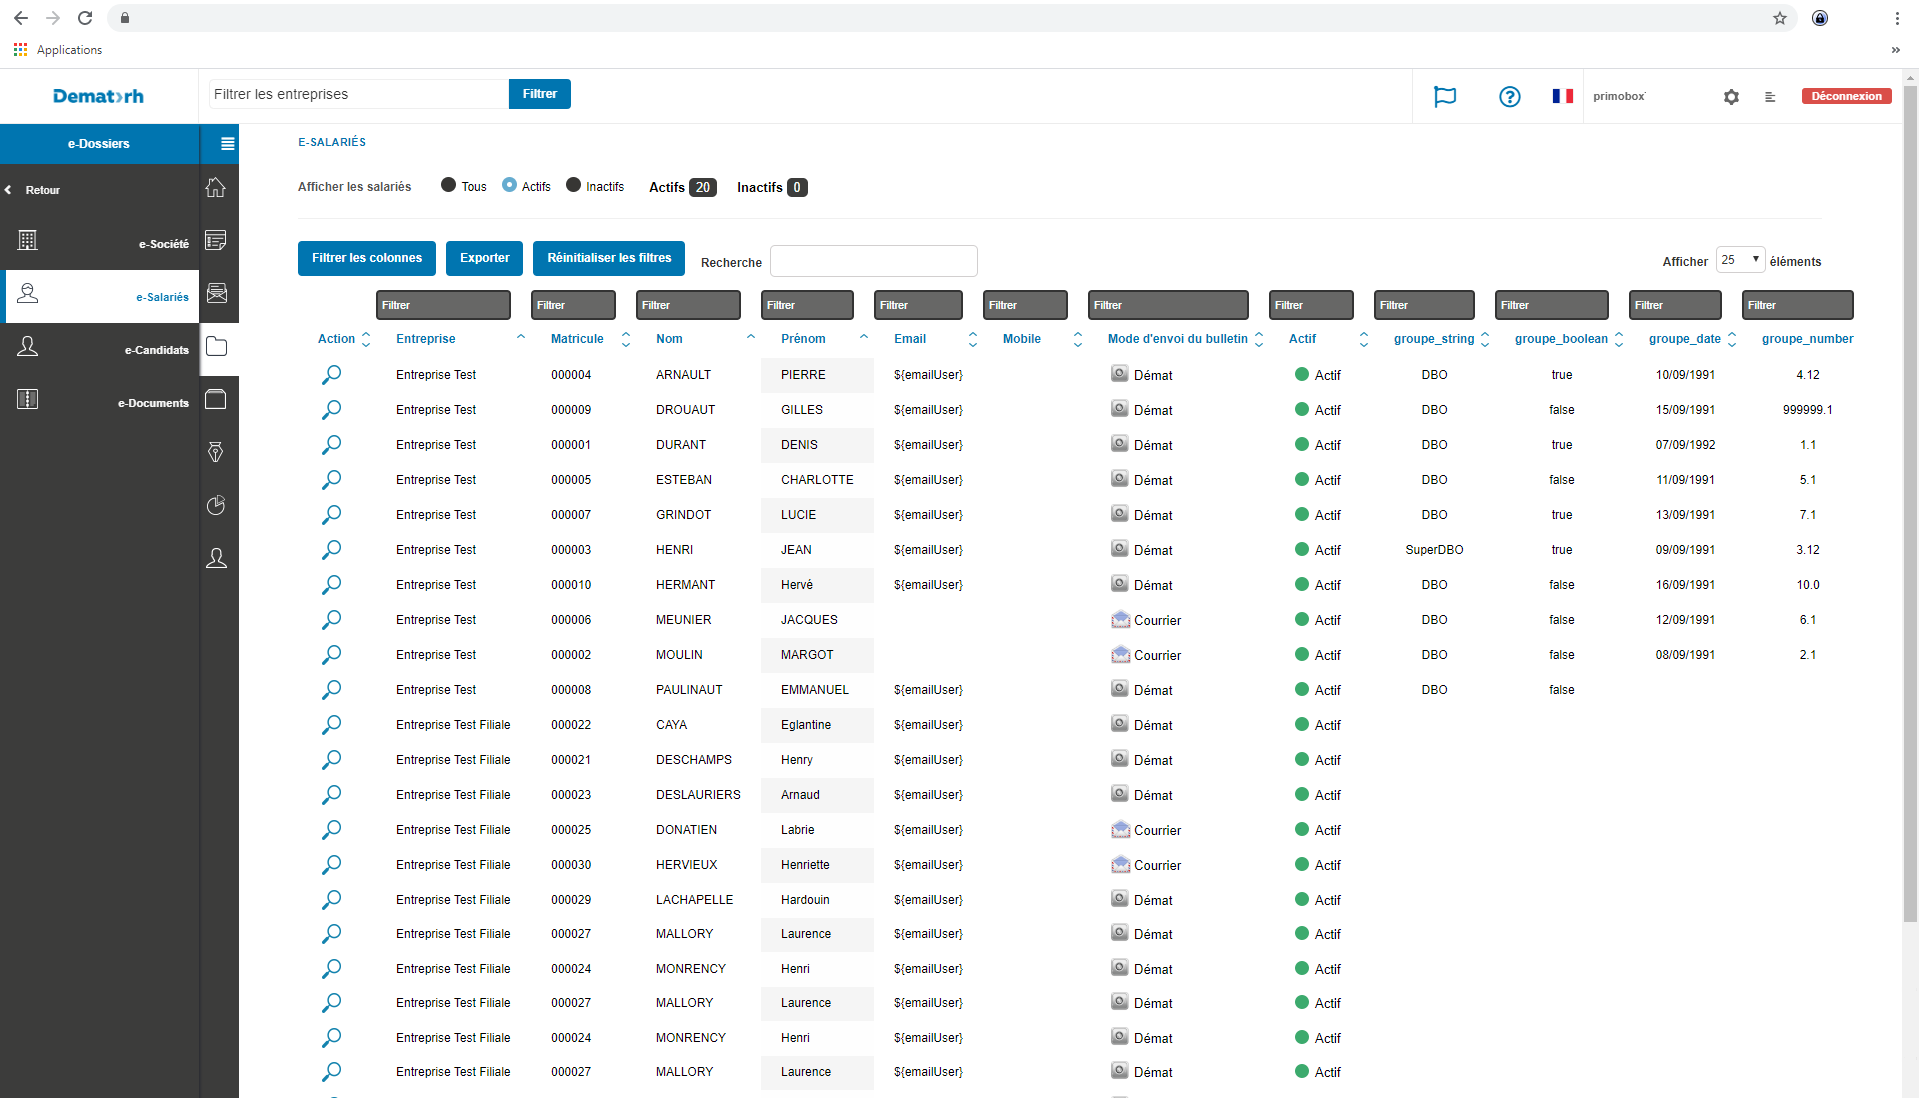The image size is (1919, 1098).
Task: Click the Filtrer button next to company filter
Action: click(540, 94)
